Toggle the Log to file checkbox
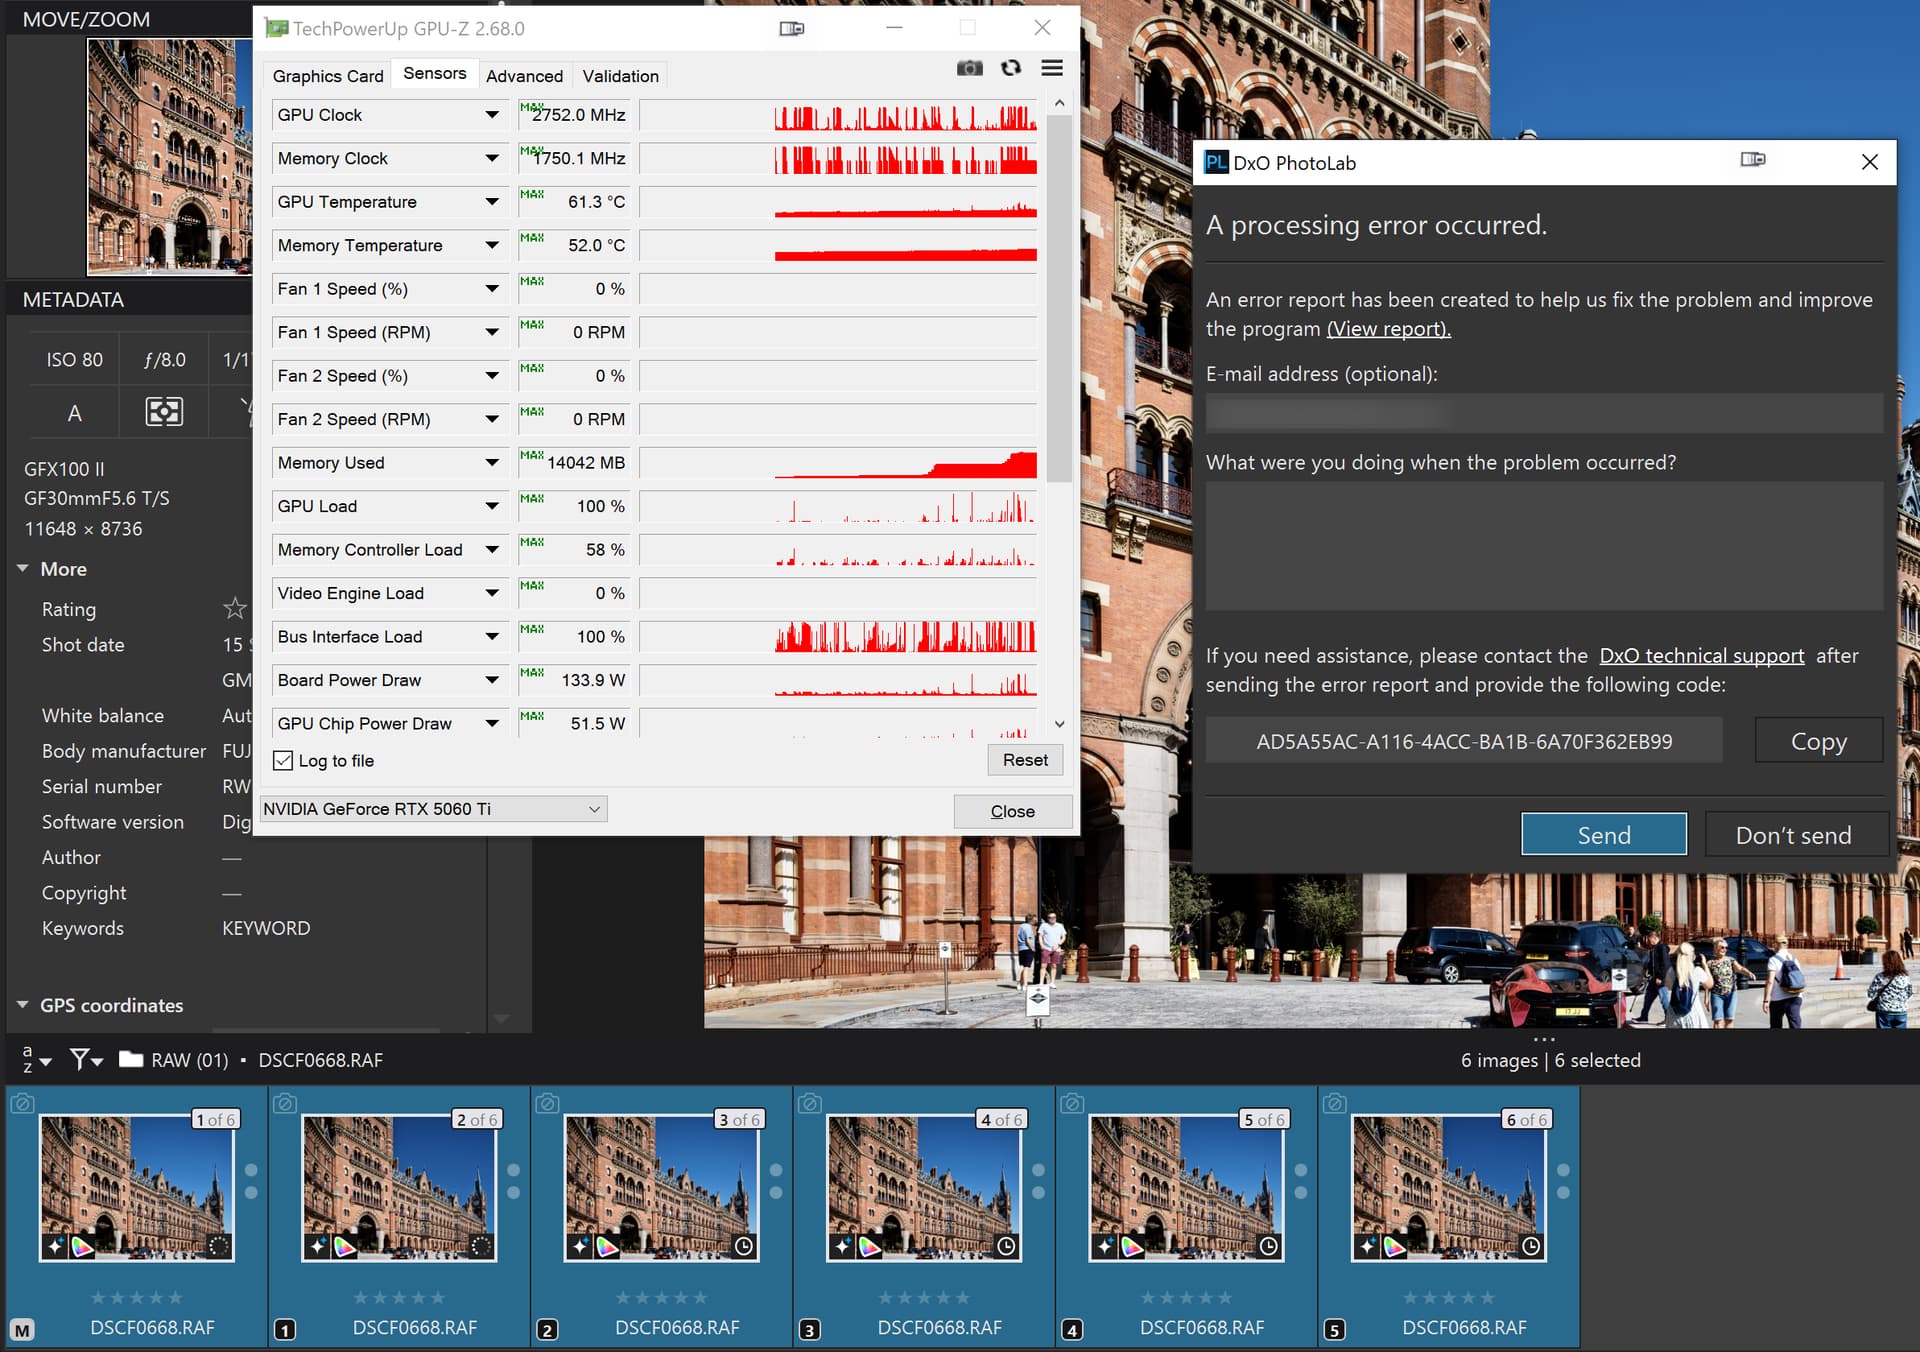1920x1352 pixels. 284,761
